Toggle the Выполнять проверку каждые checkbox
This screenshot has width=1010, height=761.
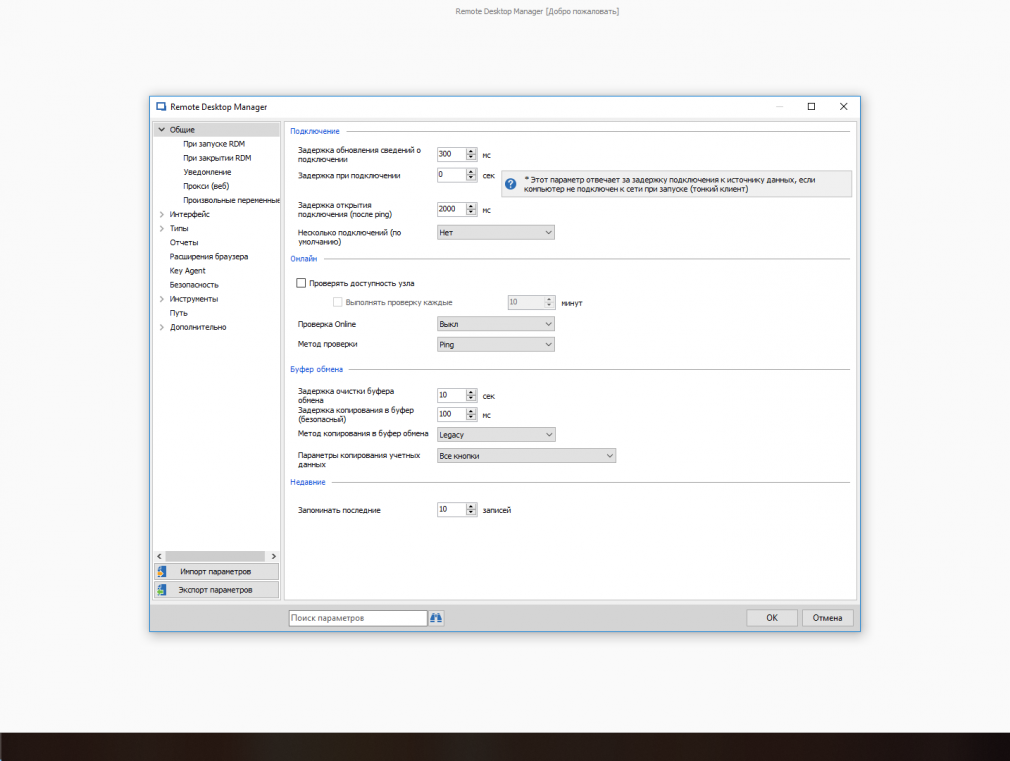click(x=338, y=302)
